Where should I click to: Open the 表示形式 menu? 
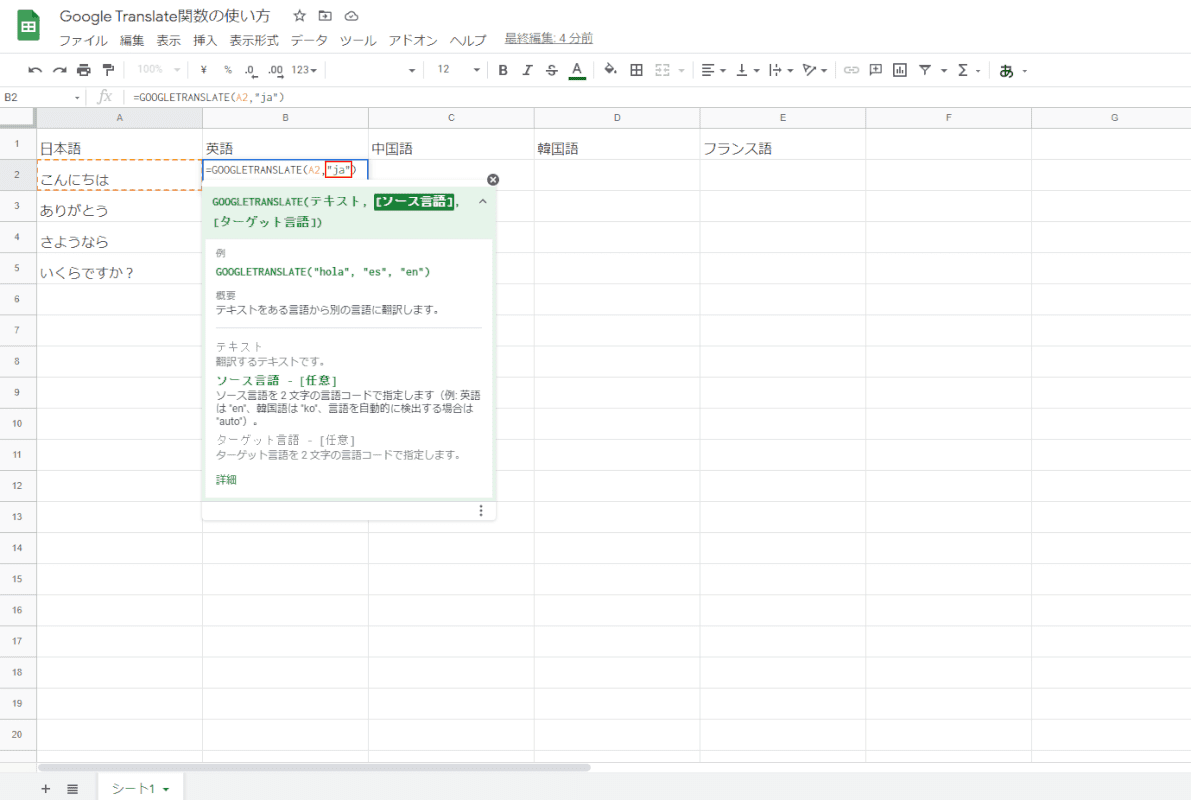[x=254, y=40]
